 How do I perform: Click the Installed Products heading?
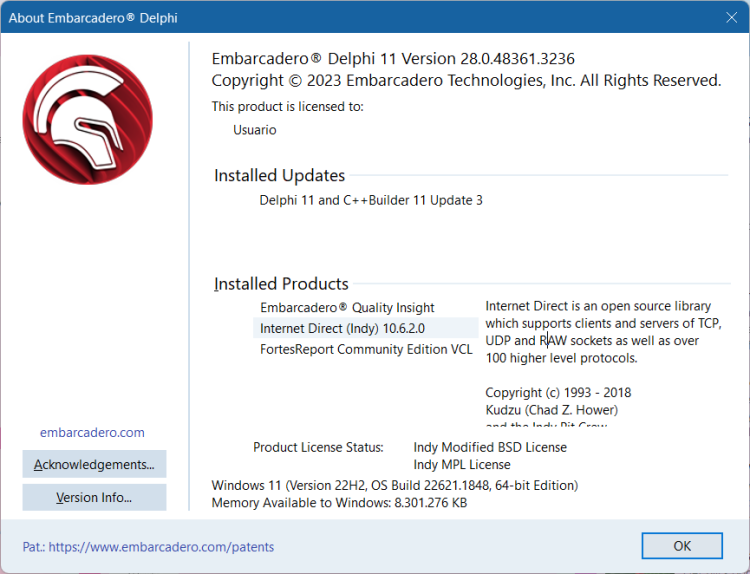pyautogui.click(x=281, y=284)
